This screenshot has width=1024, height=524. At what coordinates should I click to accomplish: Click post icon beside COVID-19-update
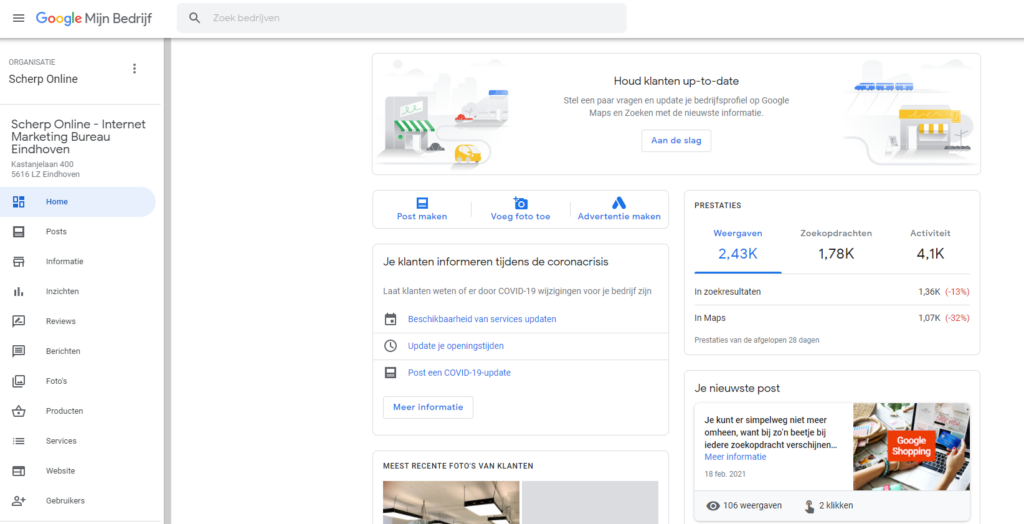coord(390,373)
